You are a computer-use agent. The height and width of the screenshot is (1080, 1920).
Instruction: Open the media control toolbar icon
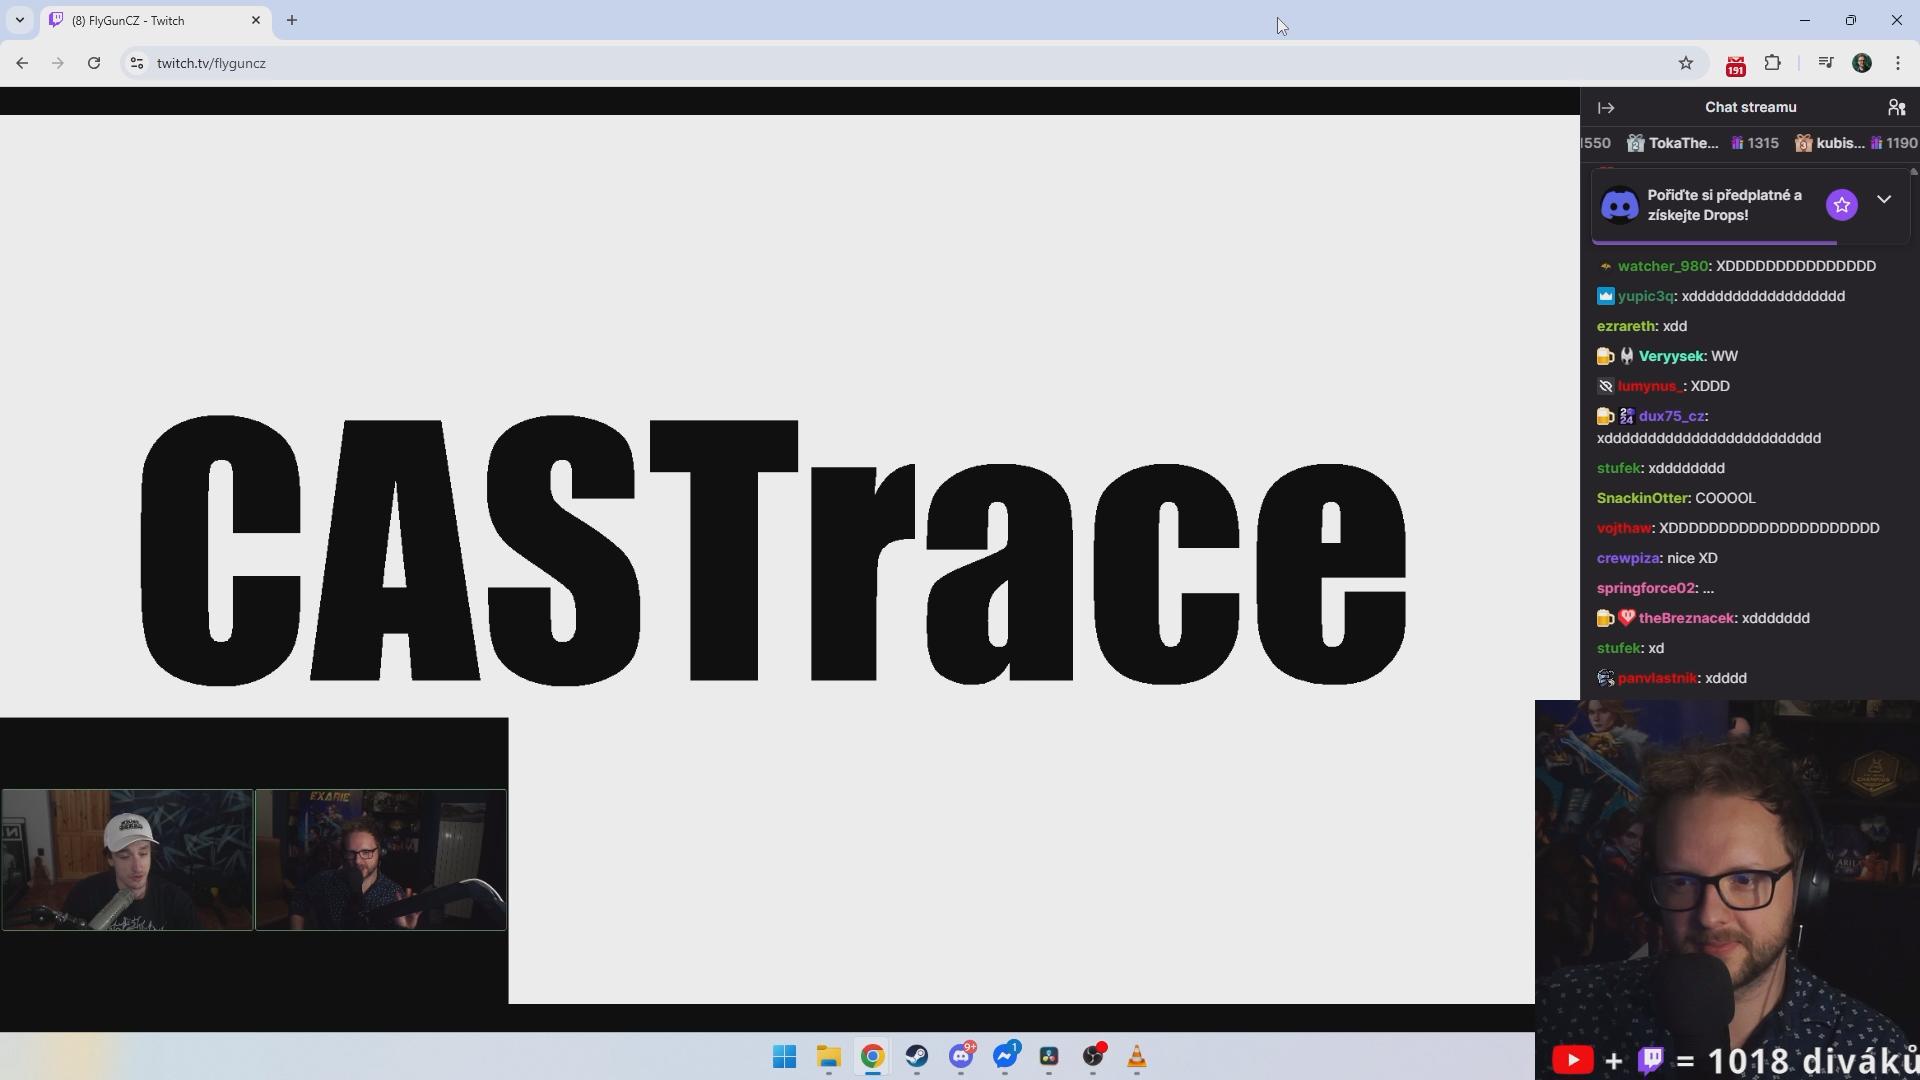point(1825,63)
